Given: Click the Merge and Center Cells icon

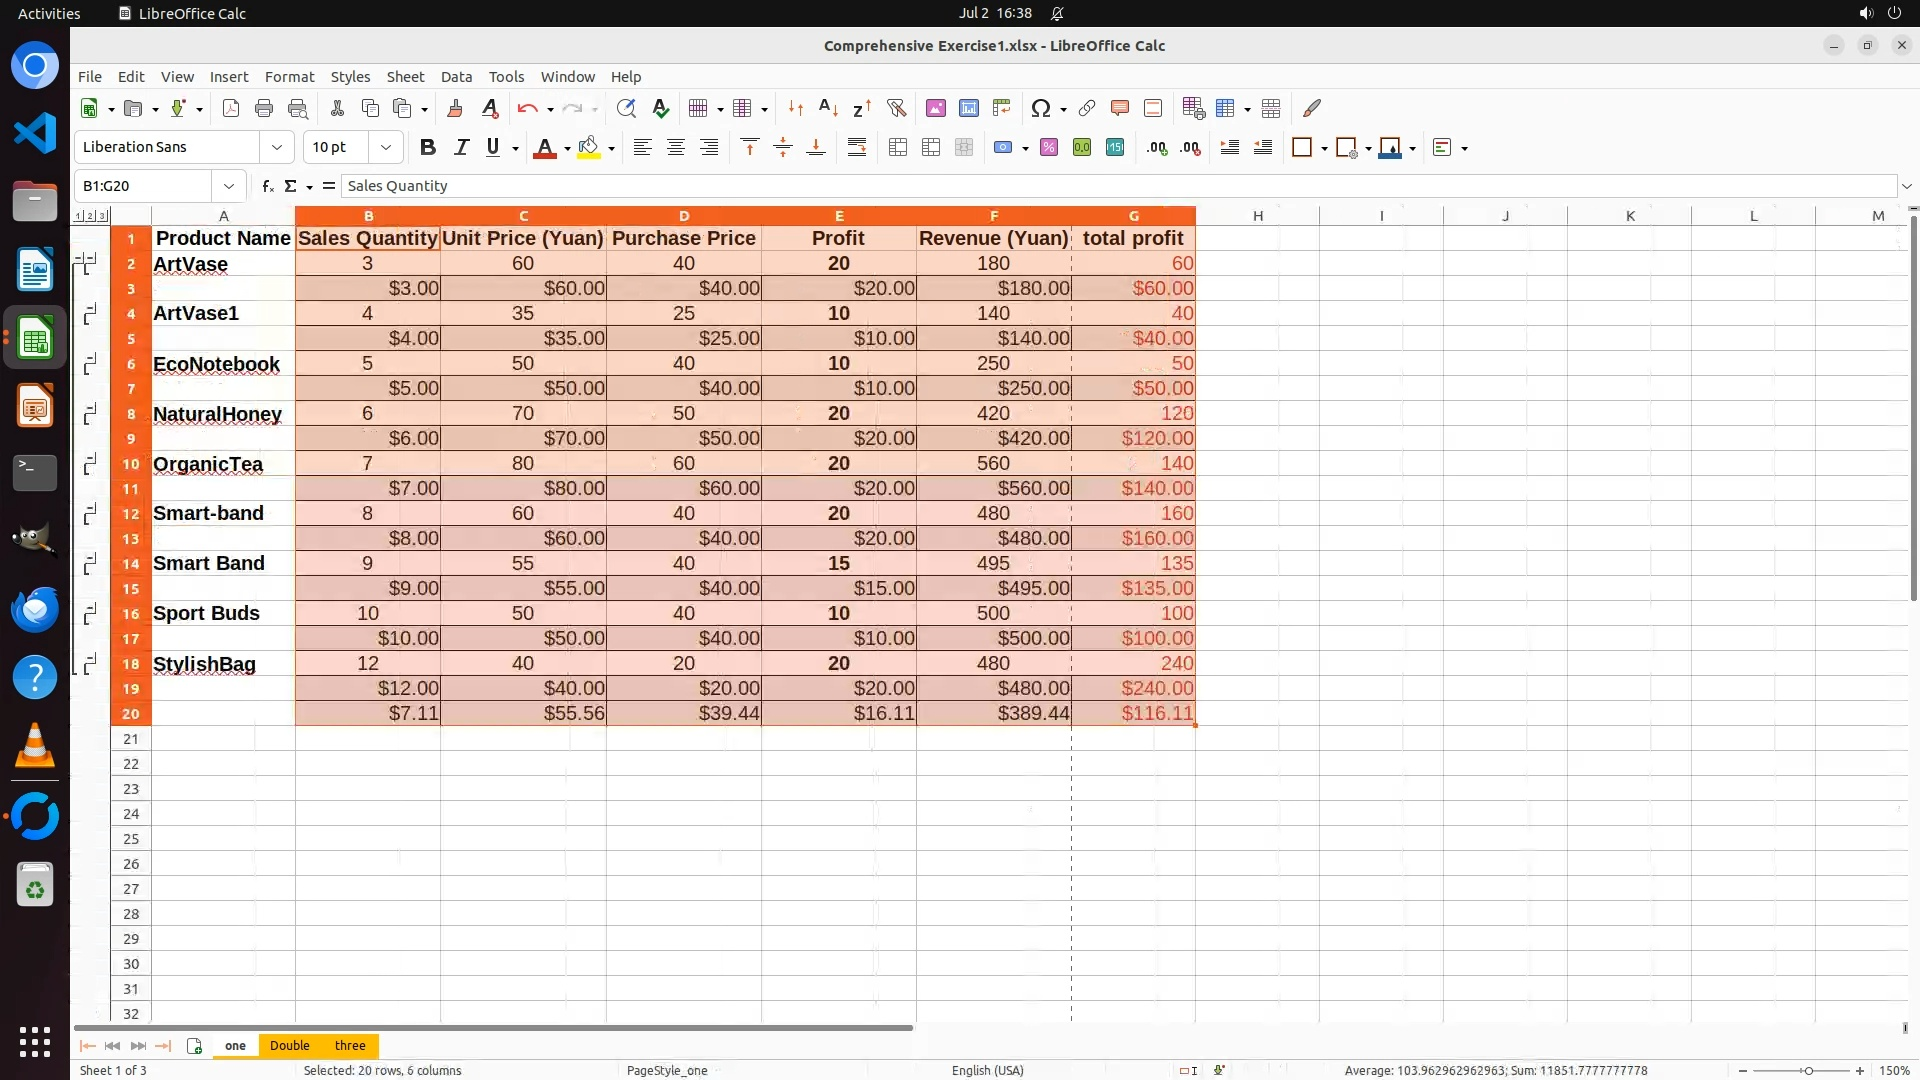Looking at the screenshot, I should click(897, 147).
